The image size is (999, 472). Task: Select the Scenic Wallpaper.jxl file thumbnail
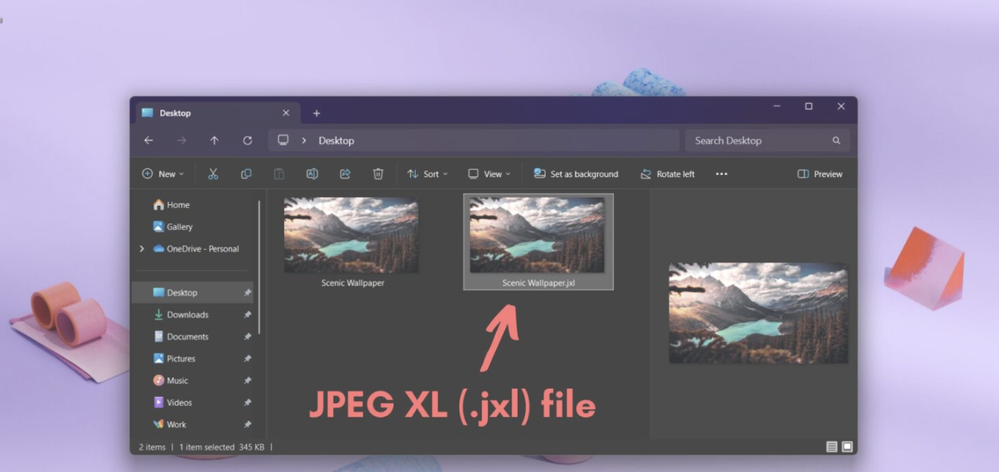click(537, 235)
